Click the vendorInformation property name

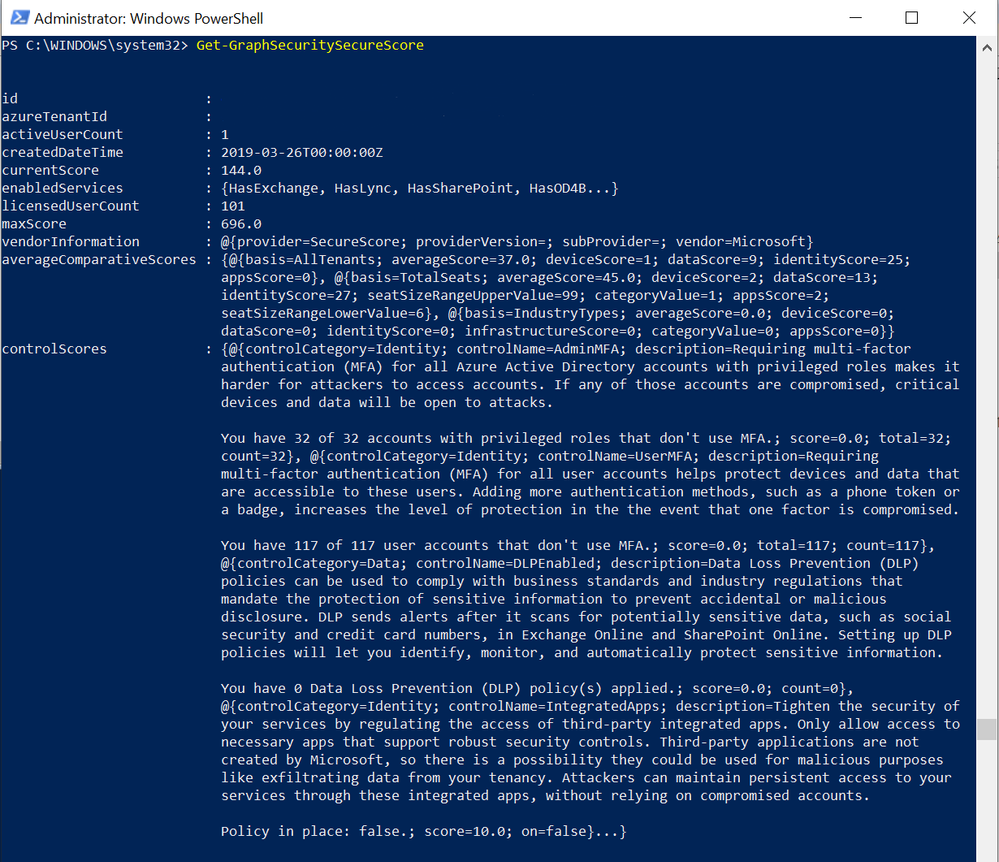(x=71, y=241)
